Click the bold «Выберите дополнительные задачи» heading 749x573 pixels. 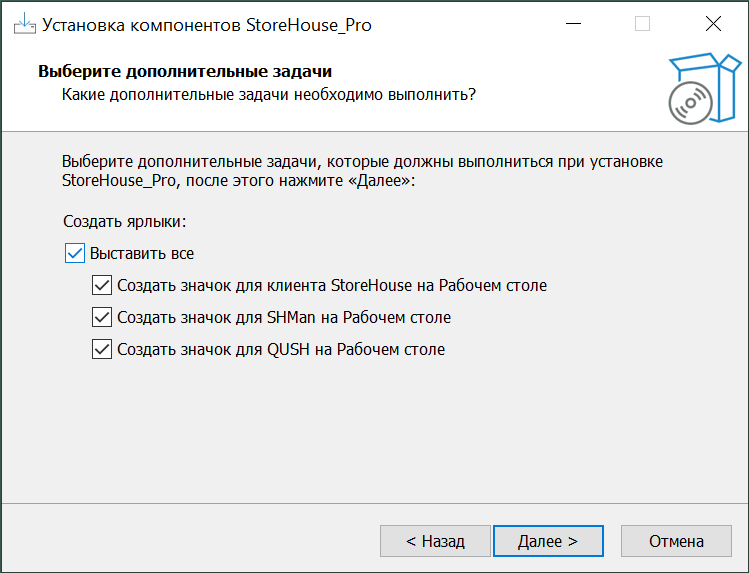pyautogui.click(x=184, y=71)
